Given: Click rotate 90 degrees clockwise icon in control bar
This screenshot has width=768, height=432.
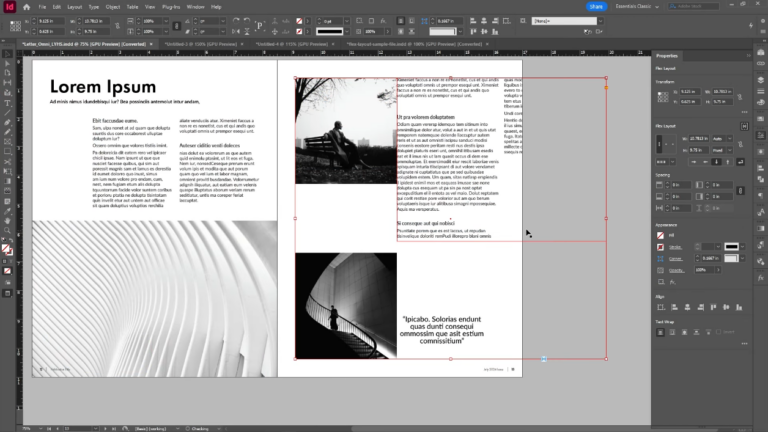Looking at the screenshot, I should pyautogui.click(x=236, y=21).
